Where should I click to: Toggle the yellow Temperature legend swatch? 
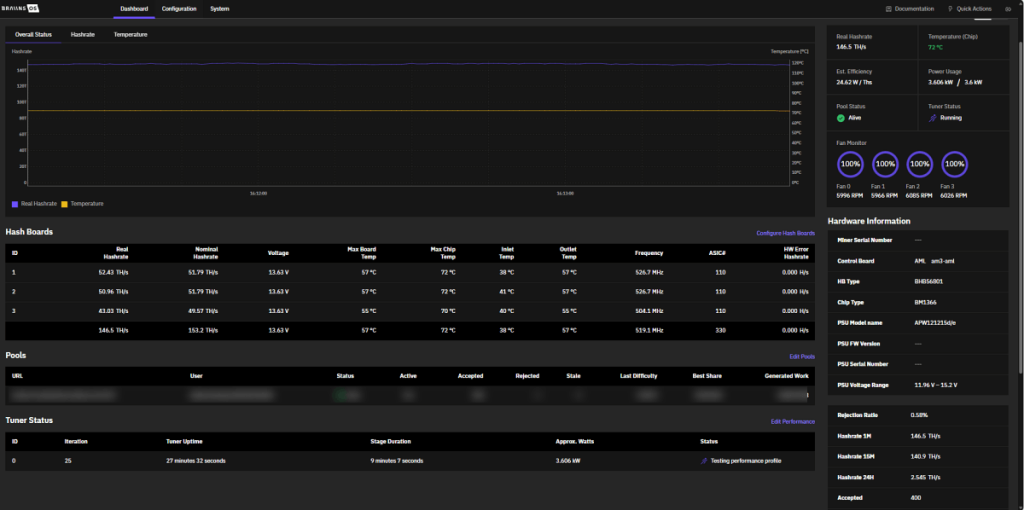(65, 204)
